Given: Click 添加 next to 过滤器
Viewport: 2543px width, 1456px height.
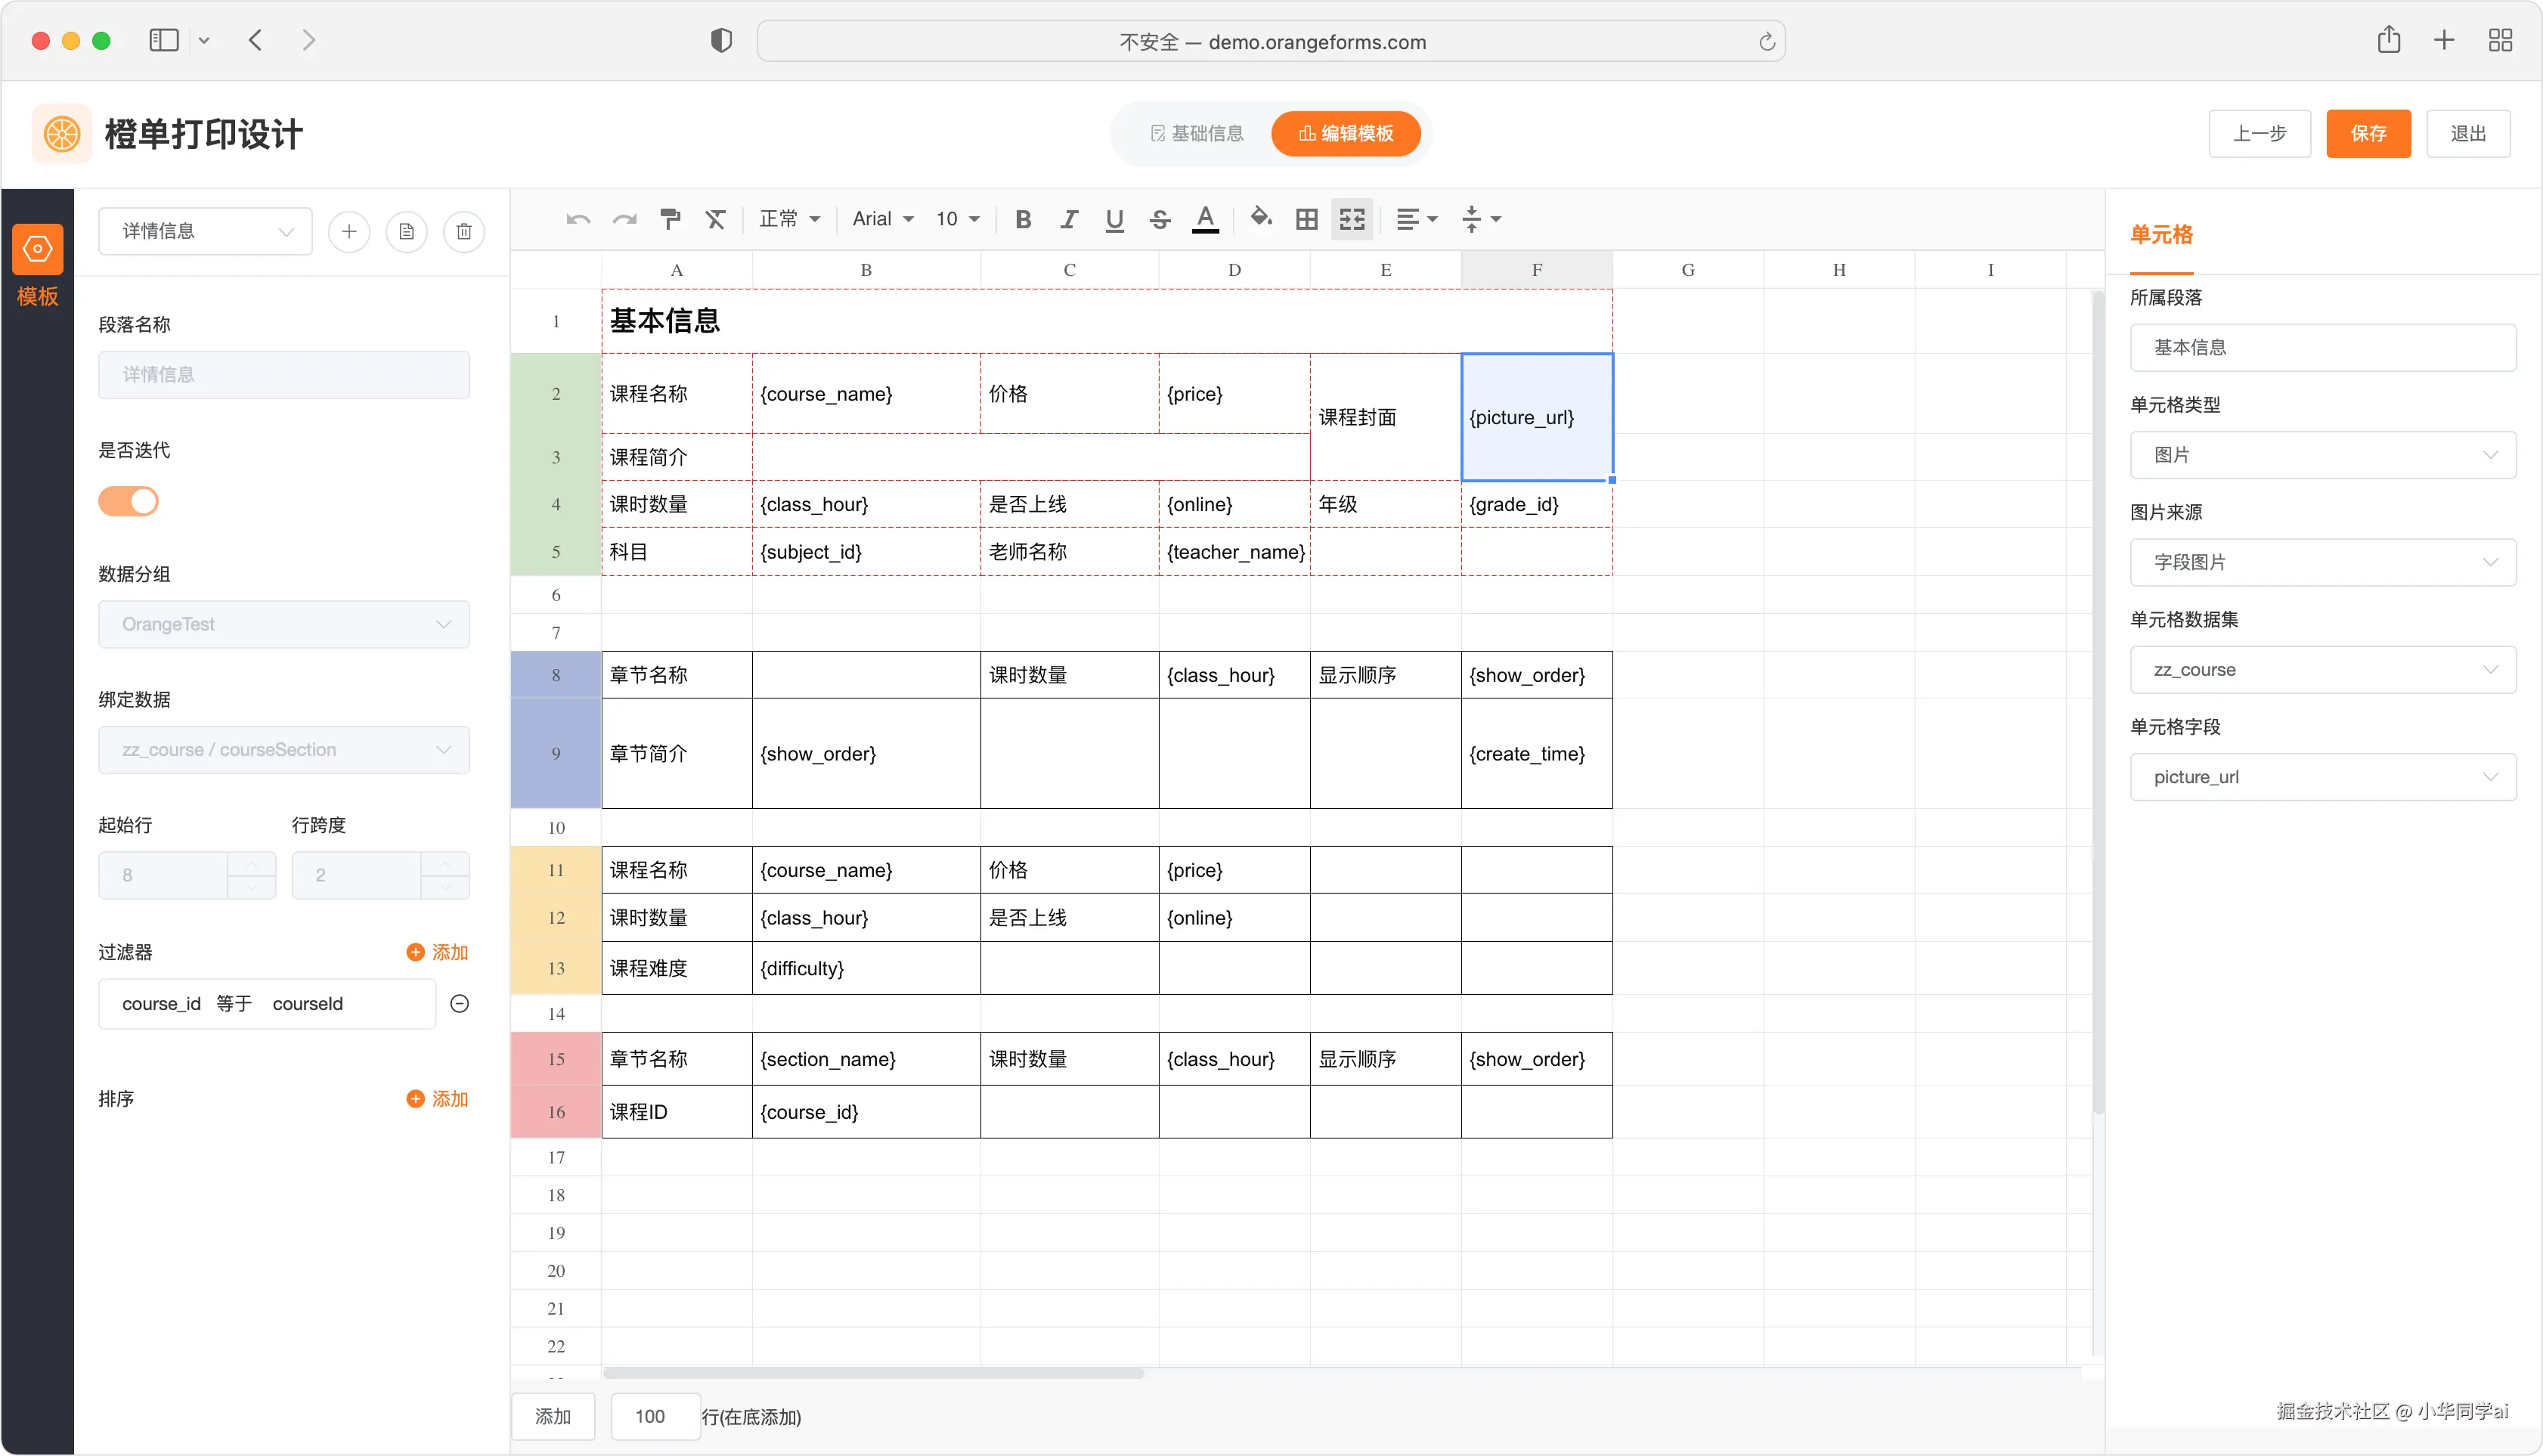Looking at the screenshot, I should (437, 952).
